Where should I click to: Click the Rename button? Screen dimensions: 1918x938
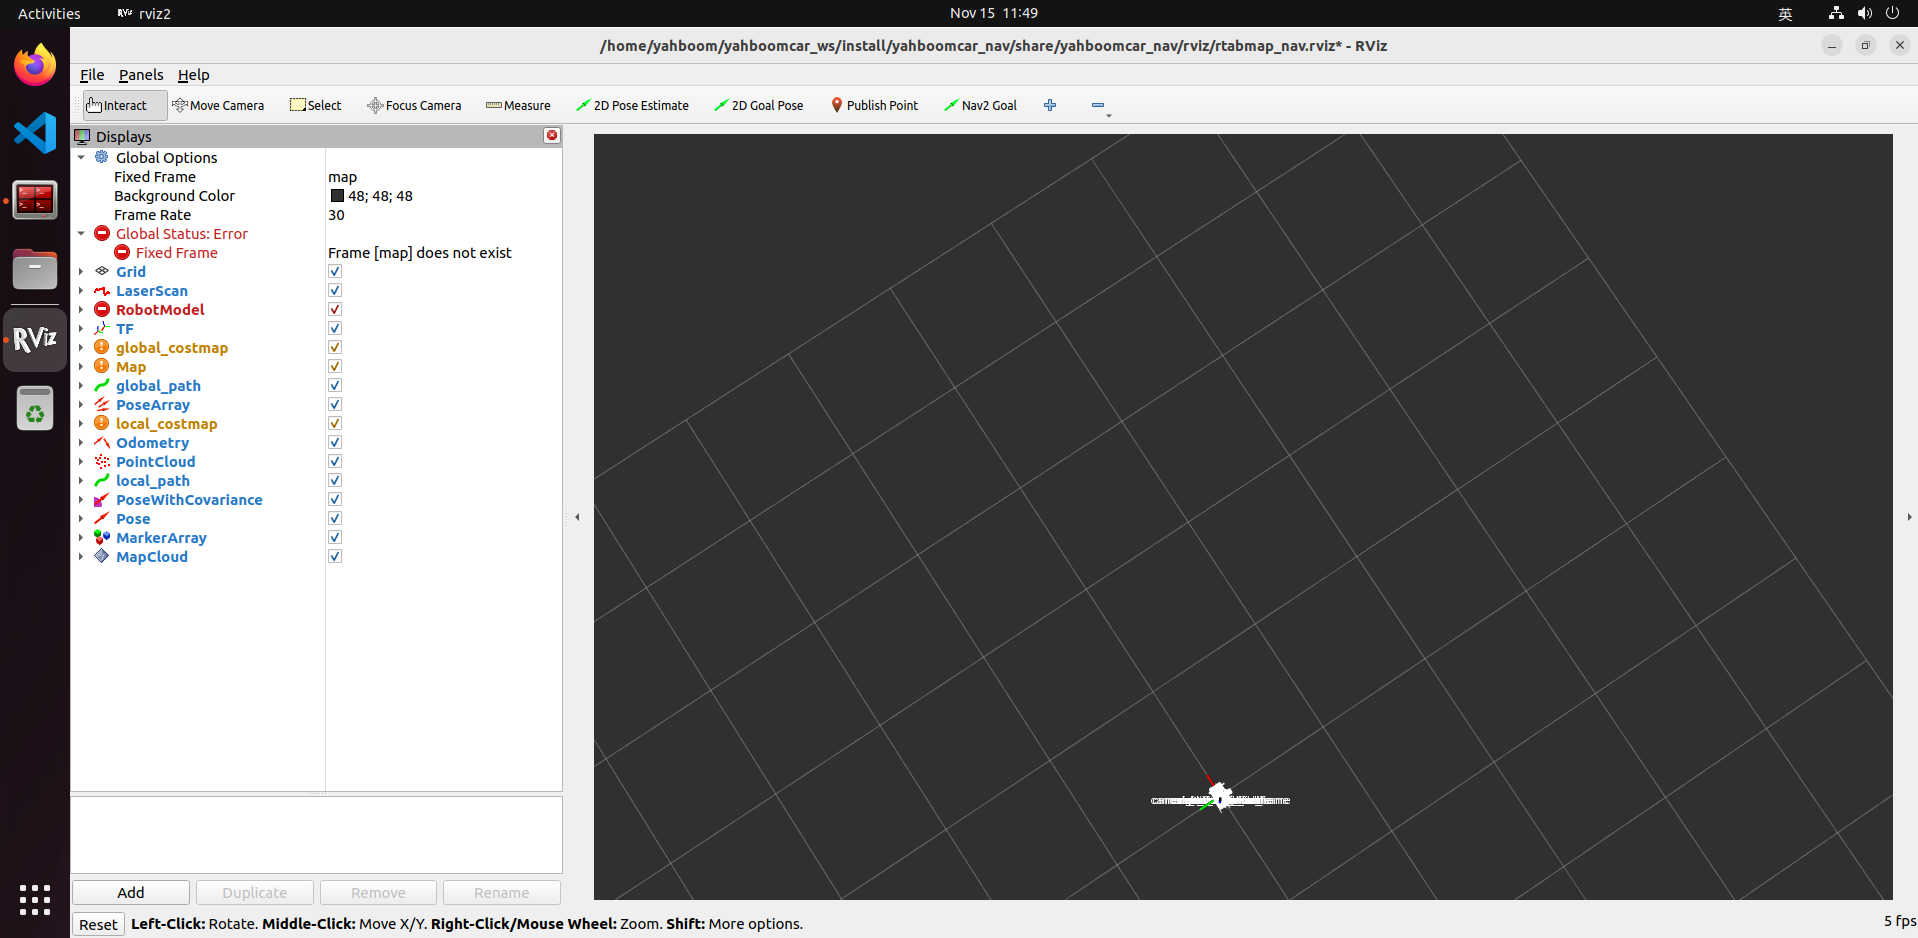pos(502,892)
